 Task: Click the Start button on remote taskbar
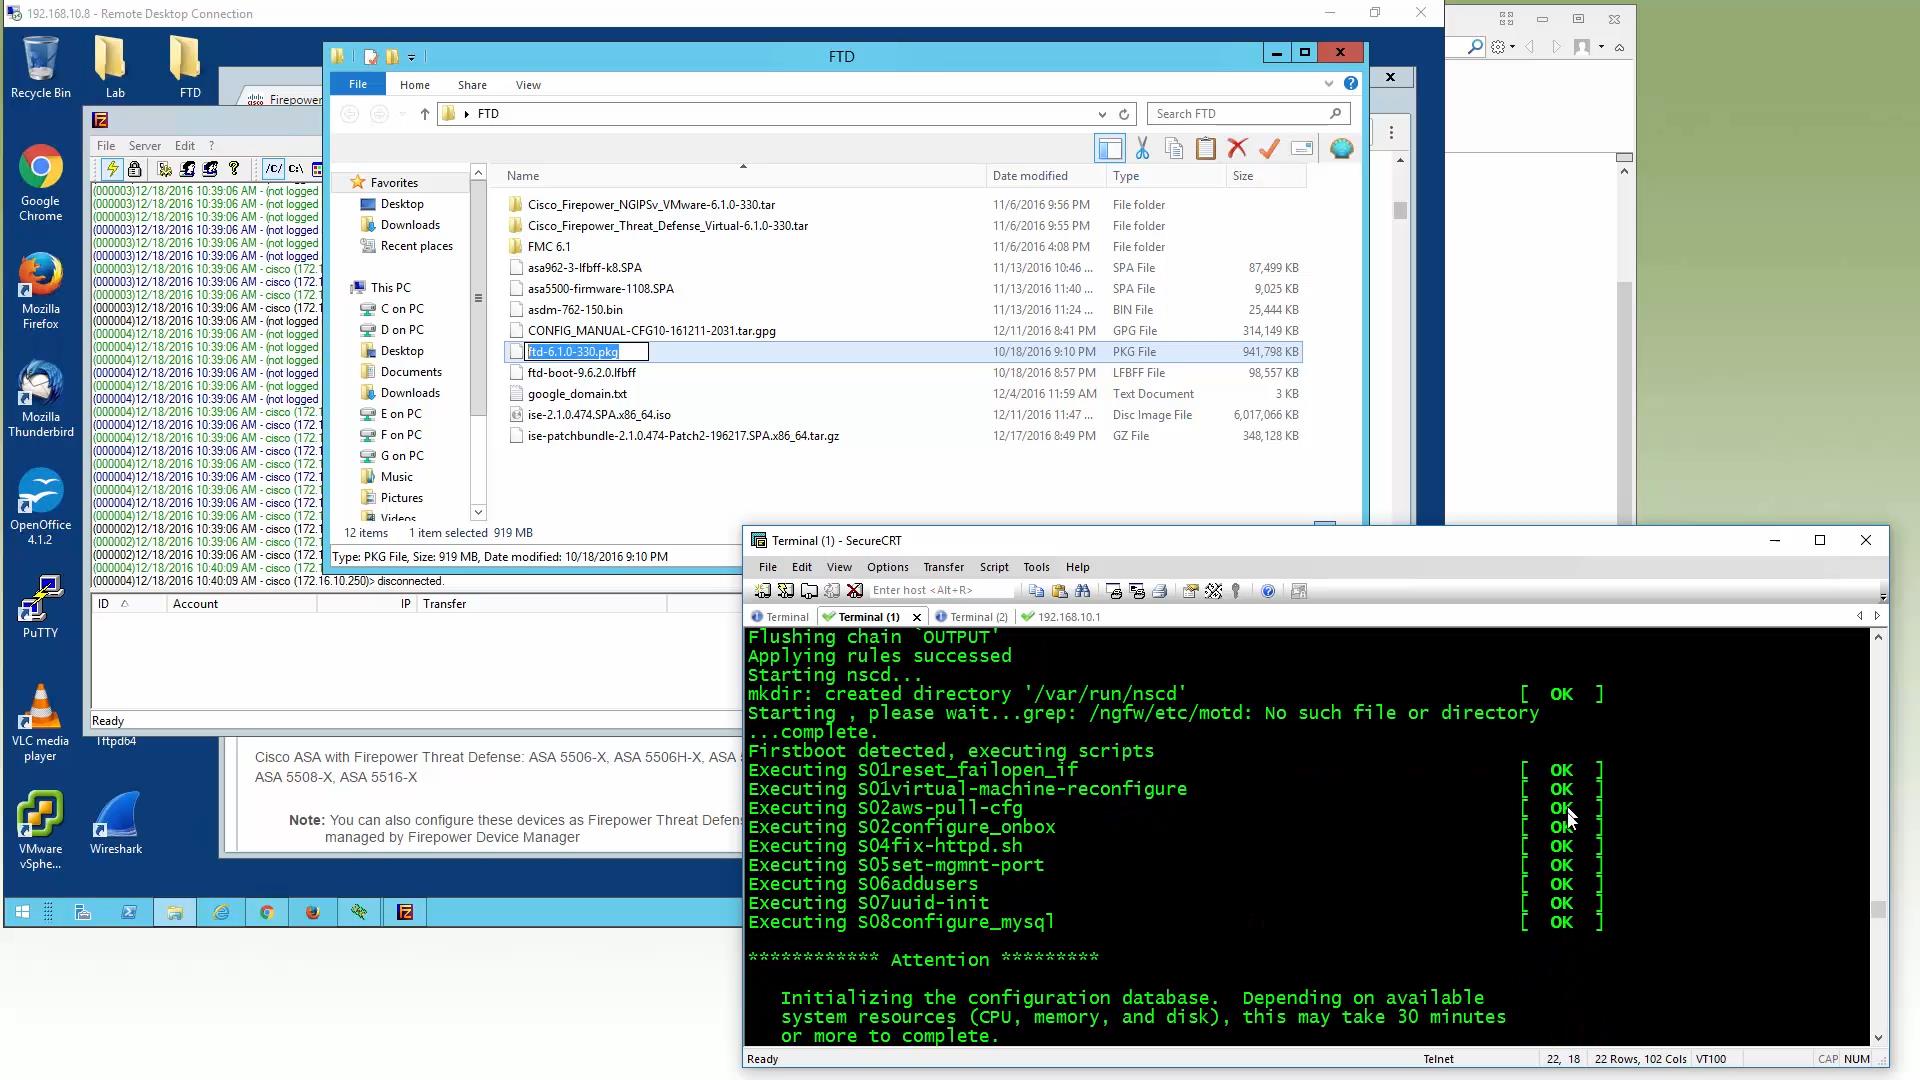pyautogui.click(x=22, y=912)
